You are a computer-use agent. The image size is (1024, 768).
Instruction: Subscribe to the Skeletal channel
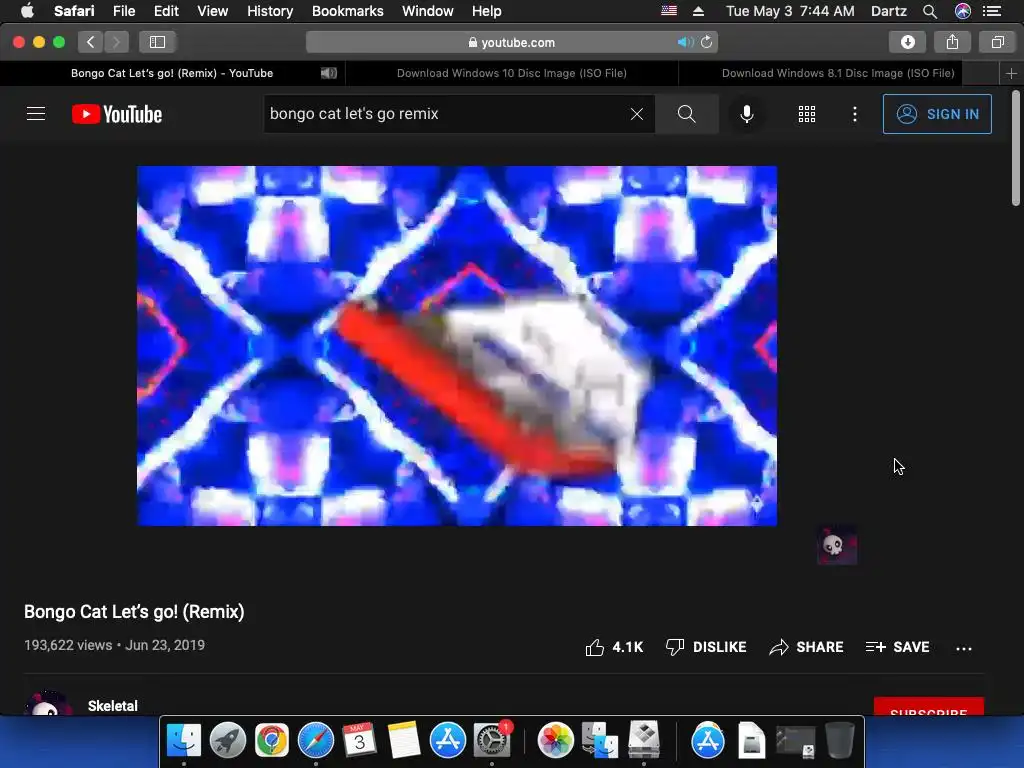[x=929, y=707]
